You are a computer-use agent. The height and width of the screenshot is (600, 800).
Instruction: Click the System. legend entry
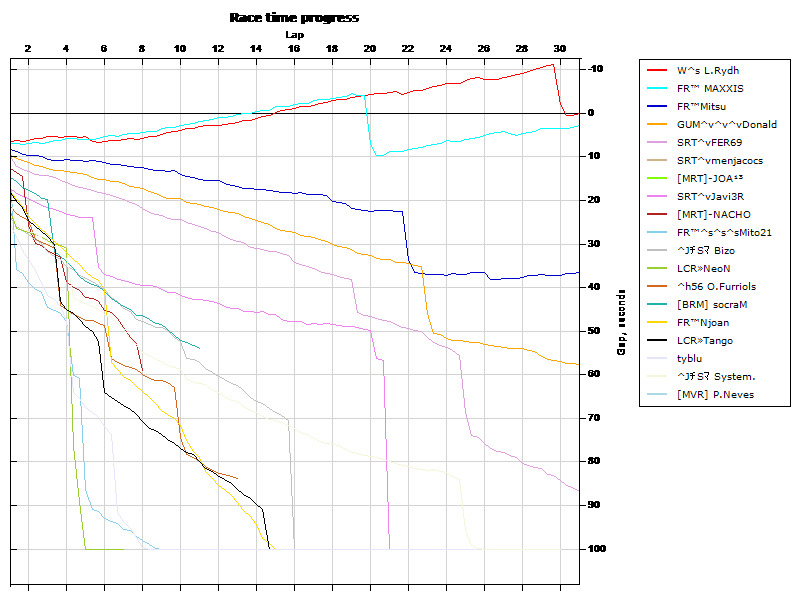click(x=716, y=377)
